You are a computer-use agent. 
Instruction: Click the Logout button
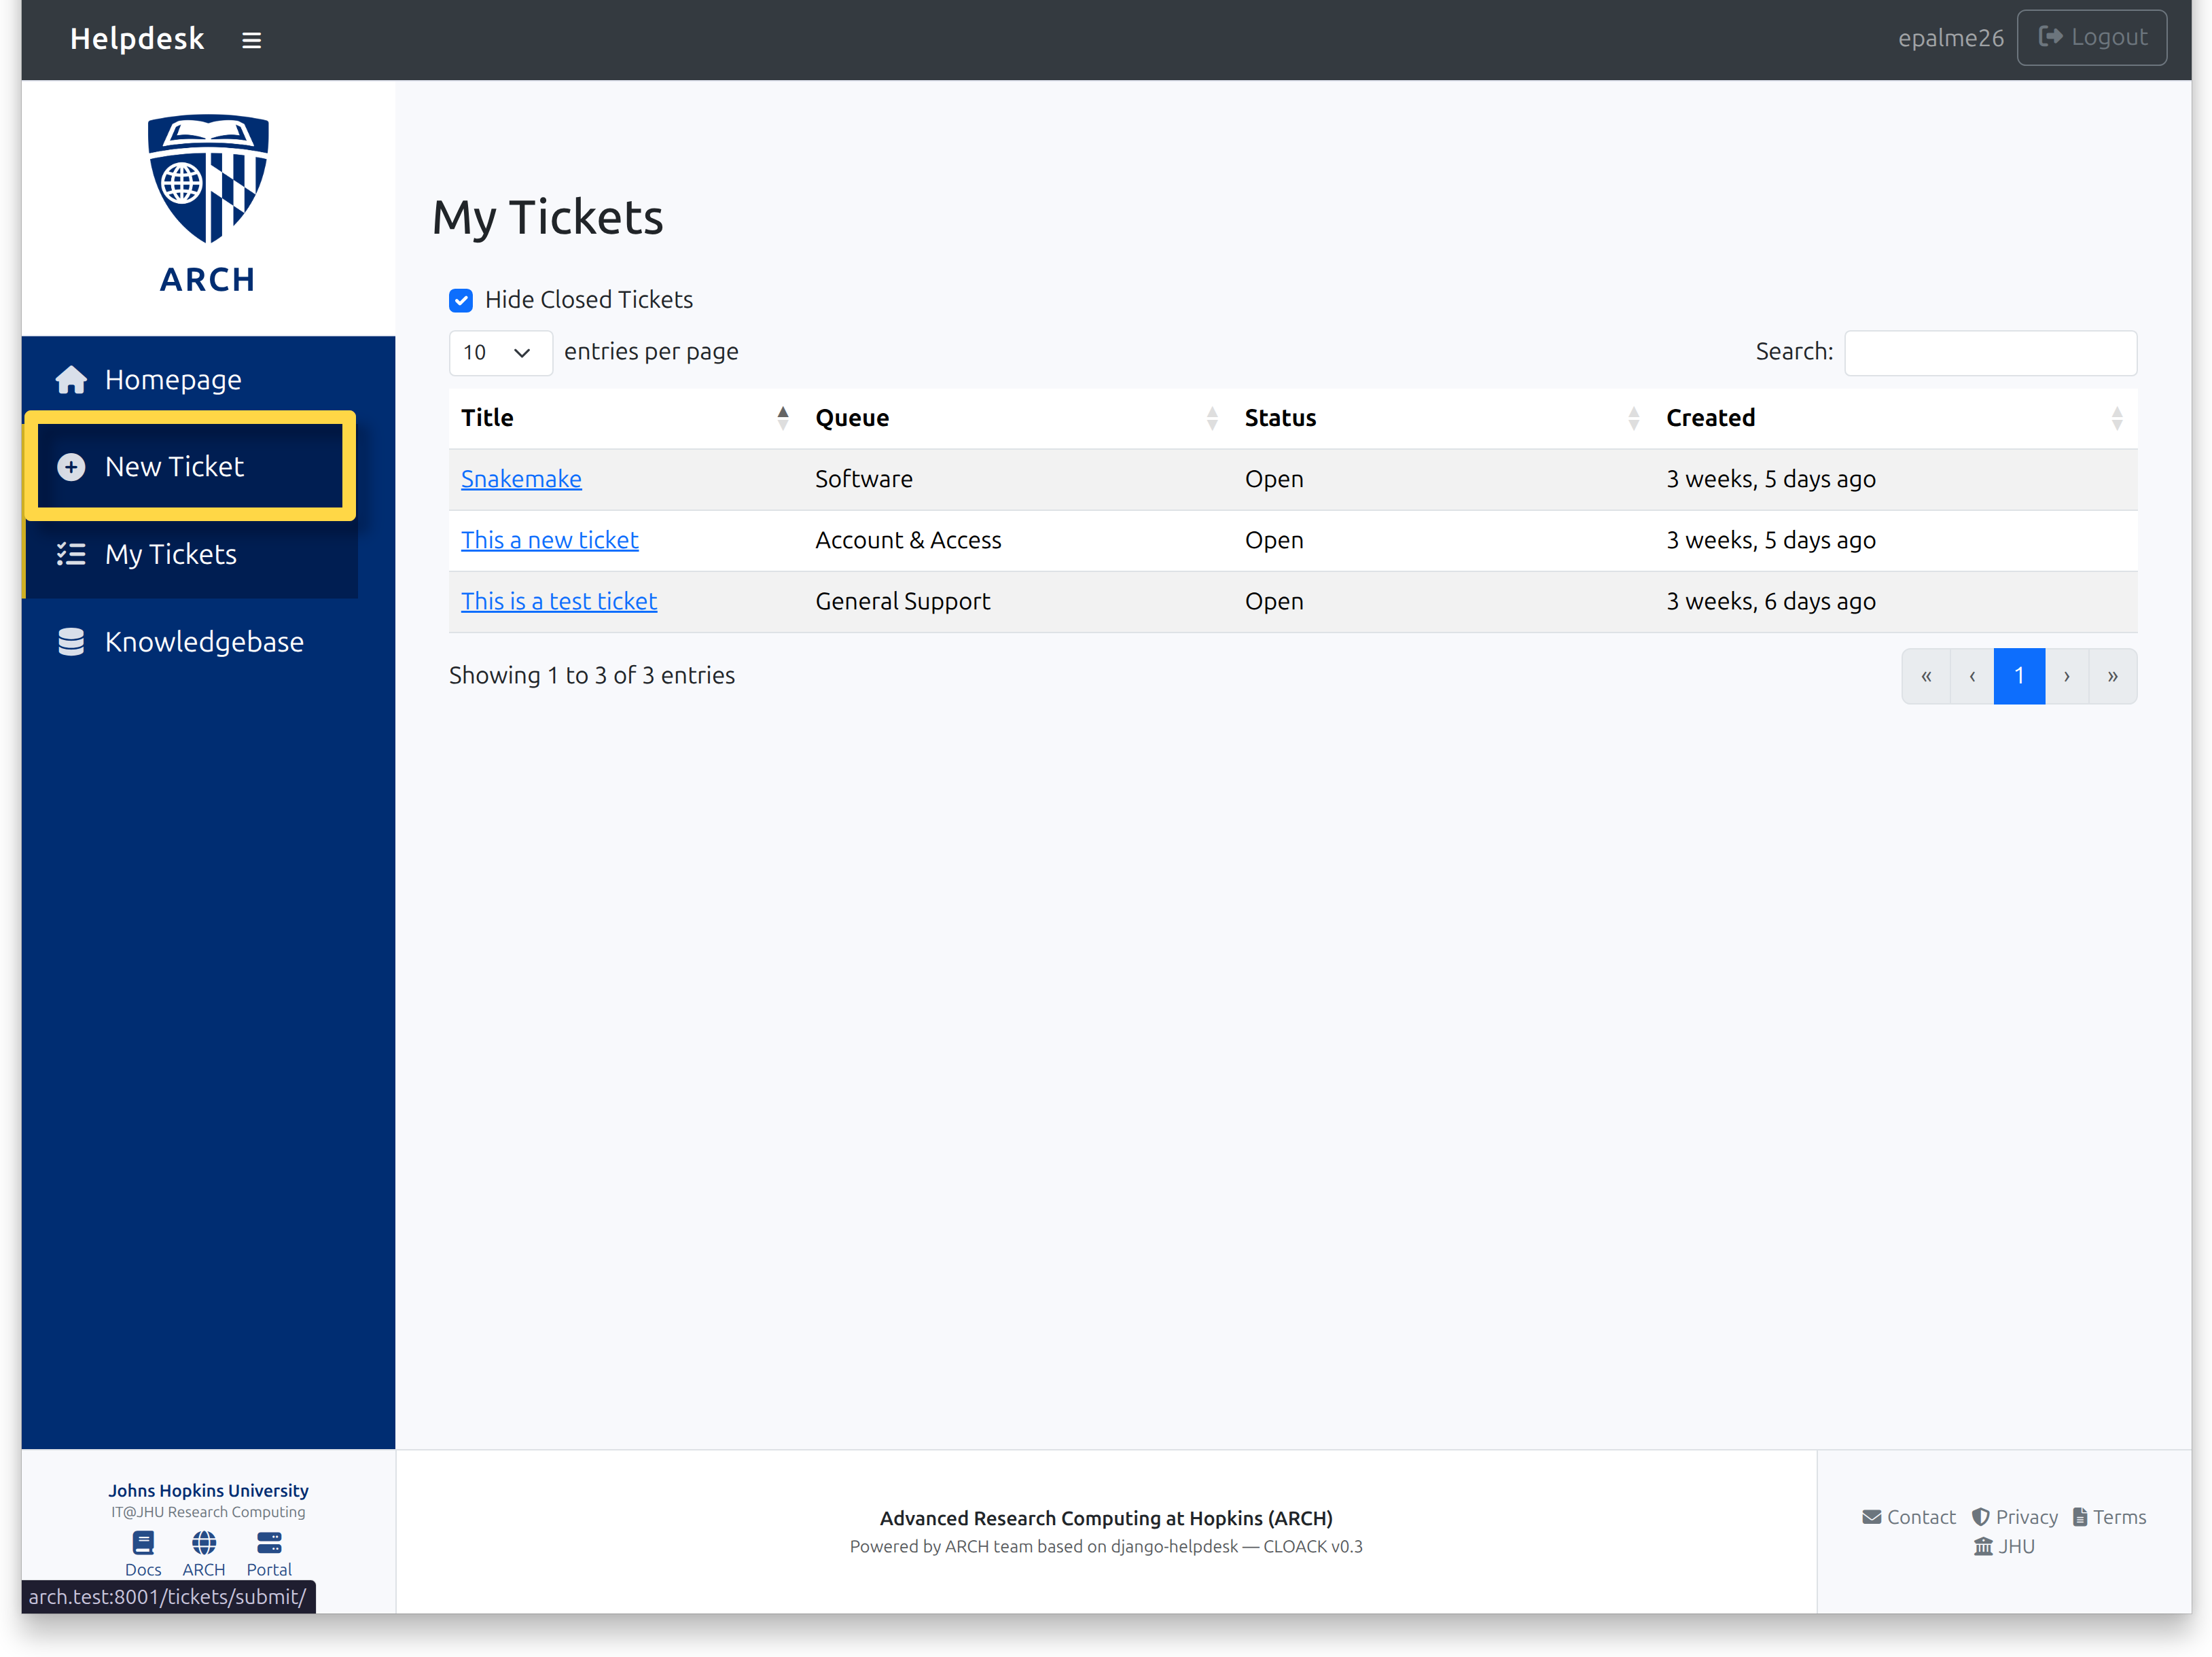2092,38
